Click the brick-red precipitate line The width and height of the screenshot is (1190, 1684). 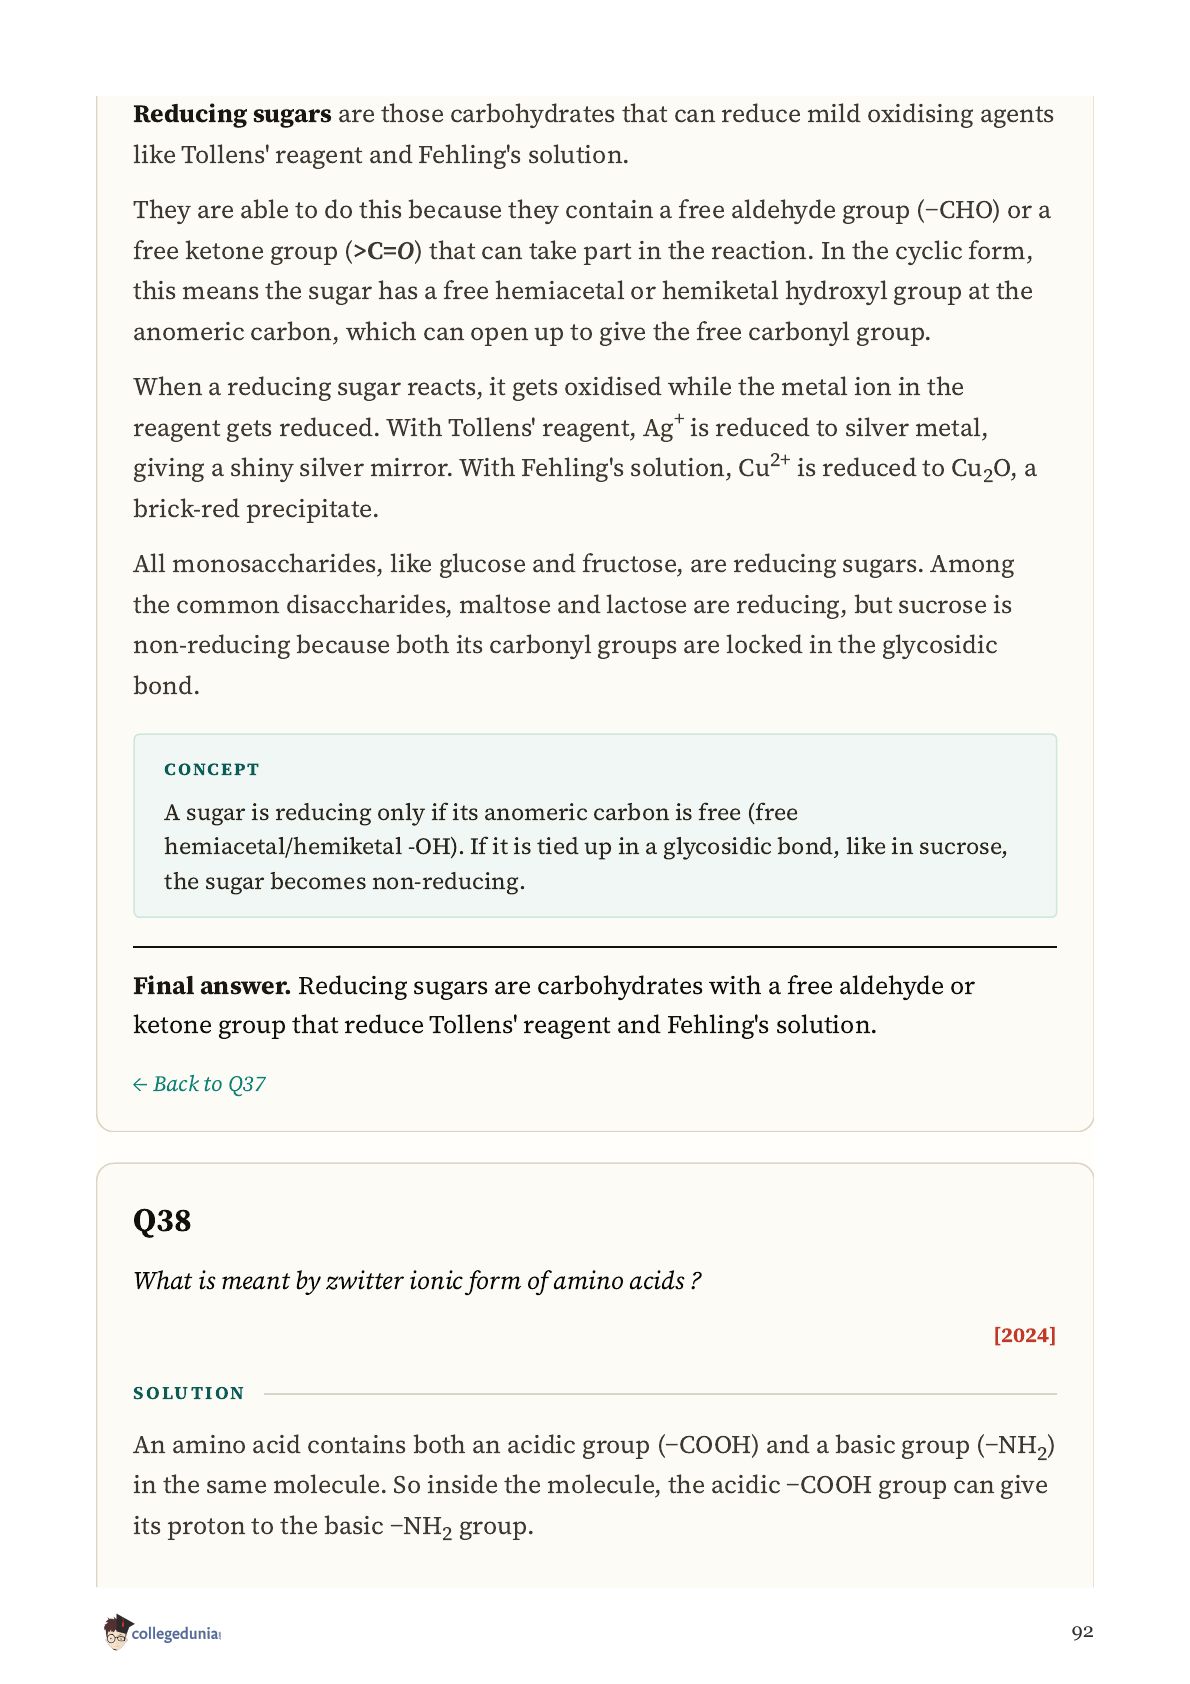pos(256,509)
